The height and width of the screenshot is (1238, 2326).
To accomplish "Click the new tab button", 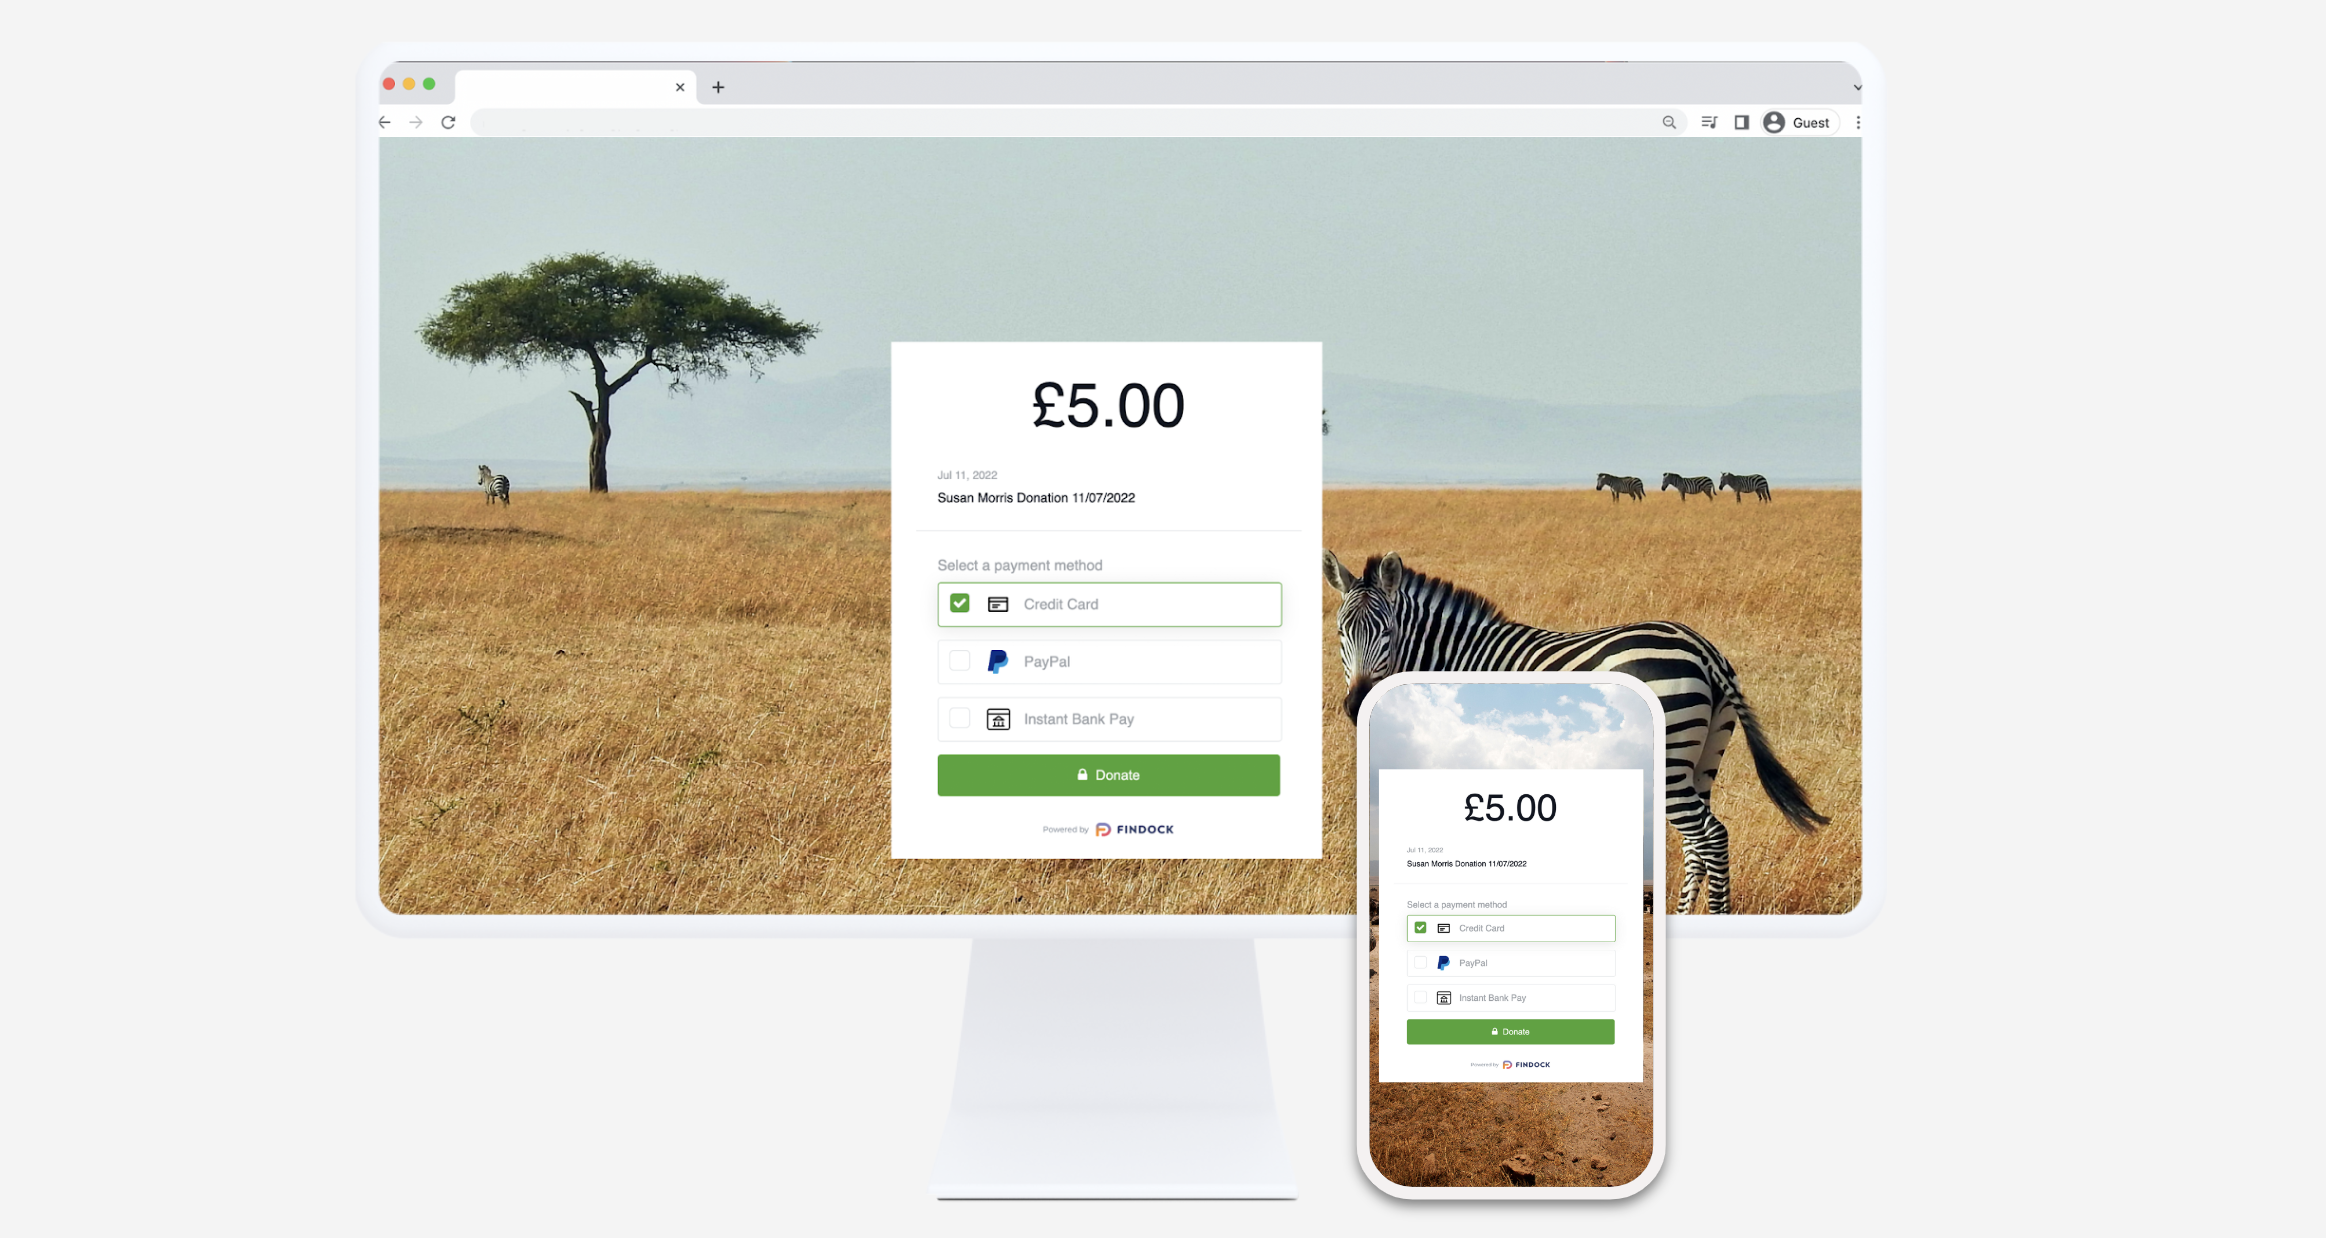I will (x=717, y=86).
